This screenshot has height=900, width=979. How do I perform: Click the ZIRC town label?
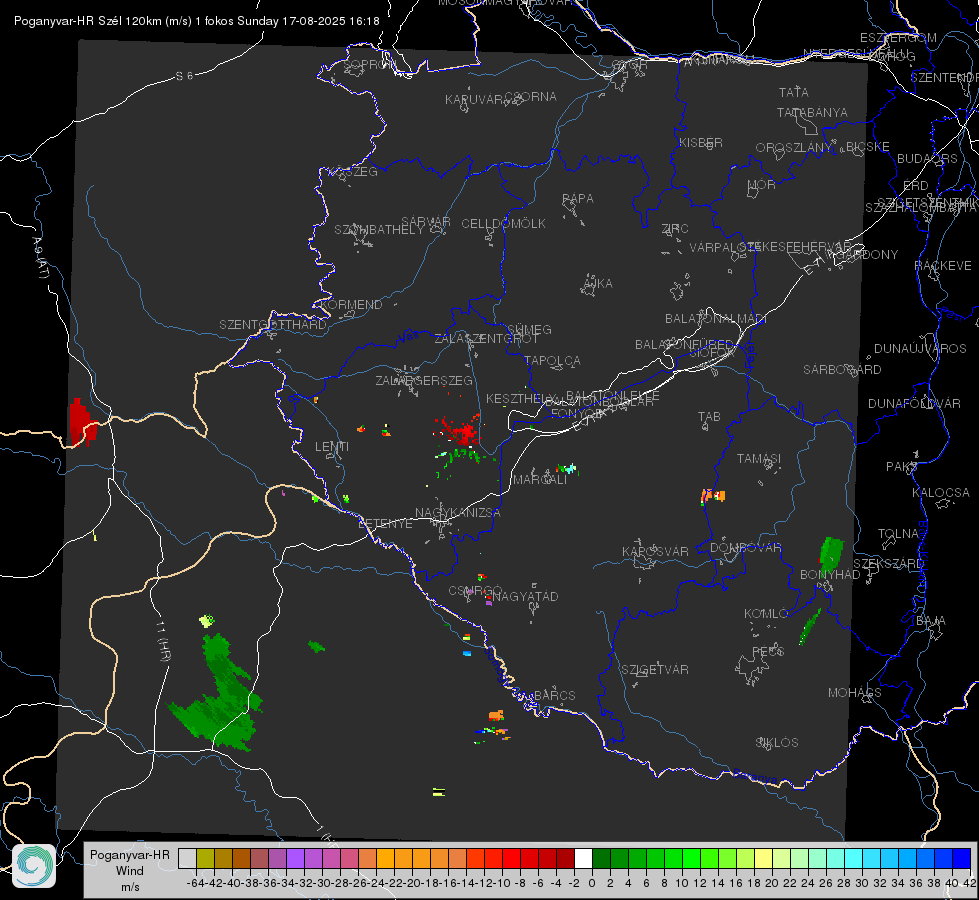675,229
